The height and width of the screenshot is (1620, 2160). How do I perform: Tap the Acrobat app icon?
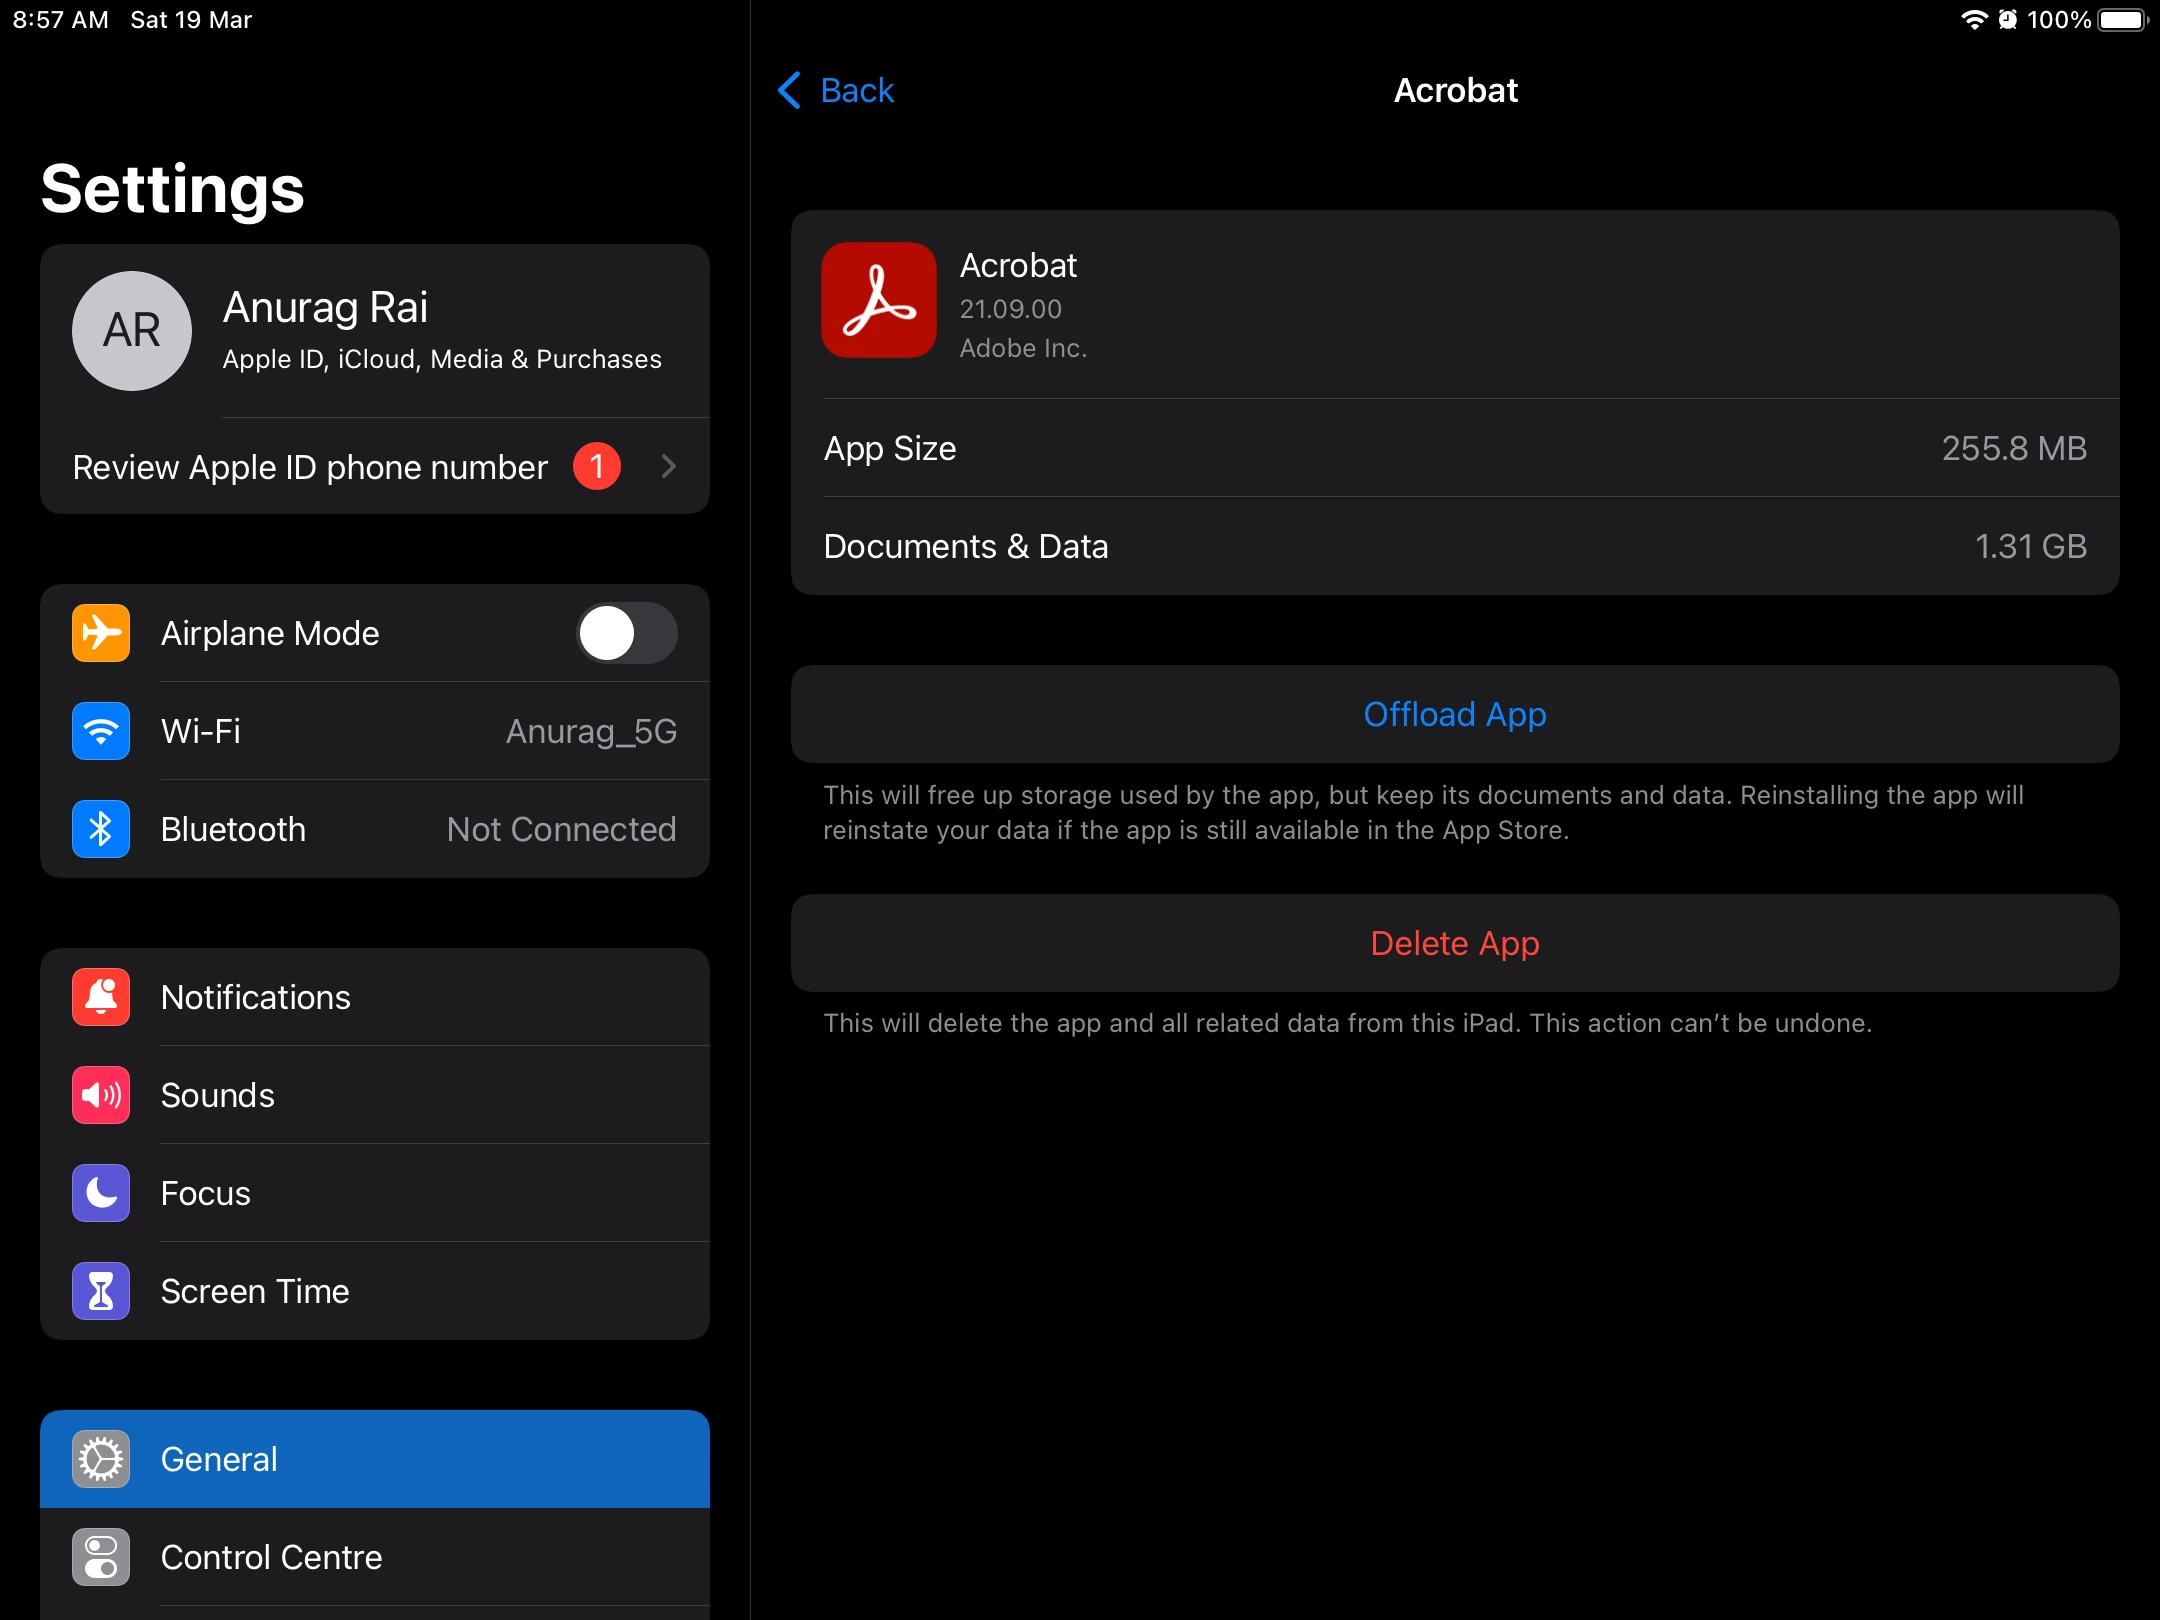(x=879, y=300)
